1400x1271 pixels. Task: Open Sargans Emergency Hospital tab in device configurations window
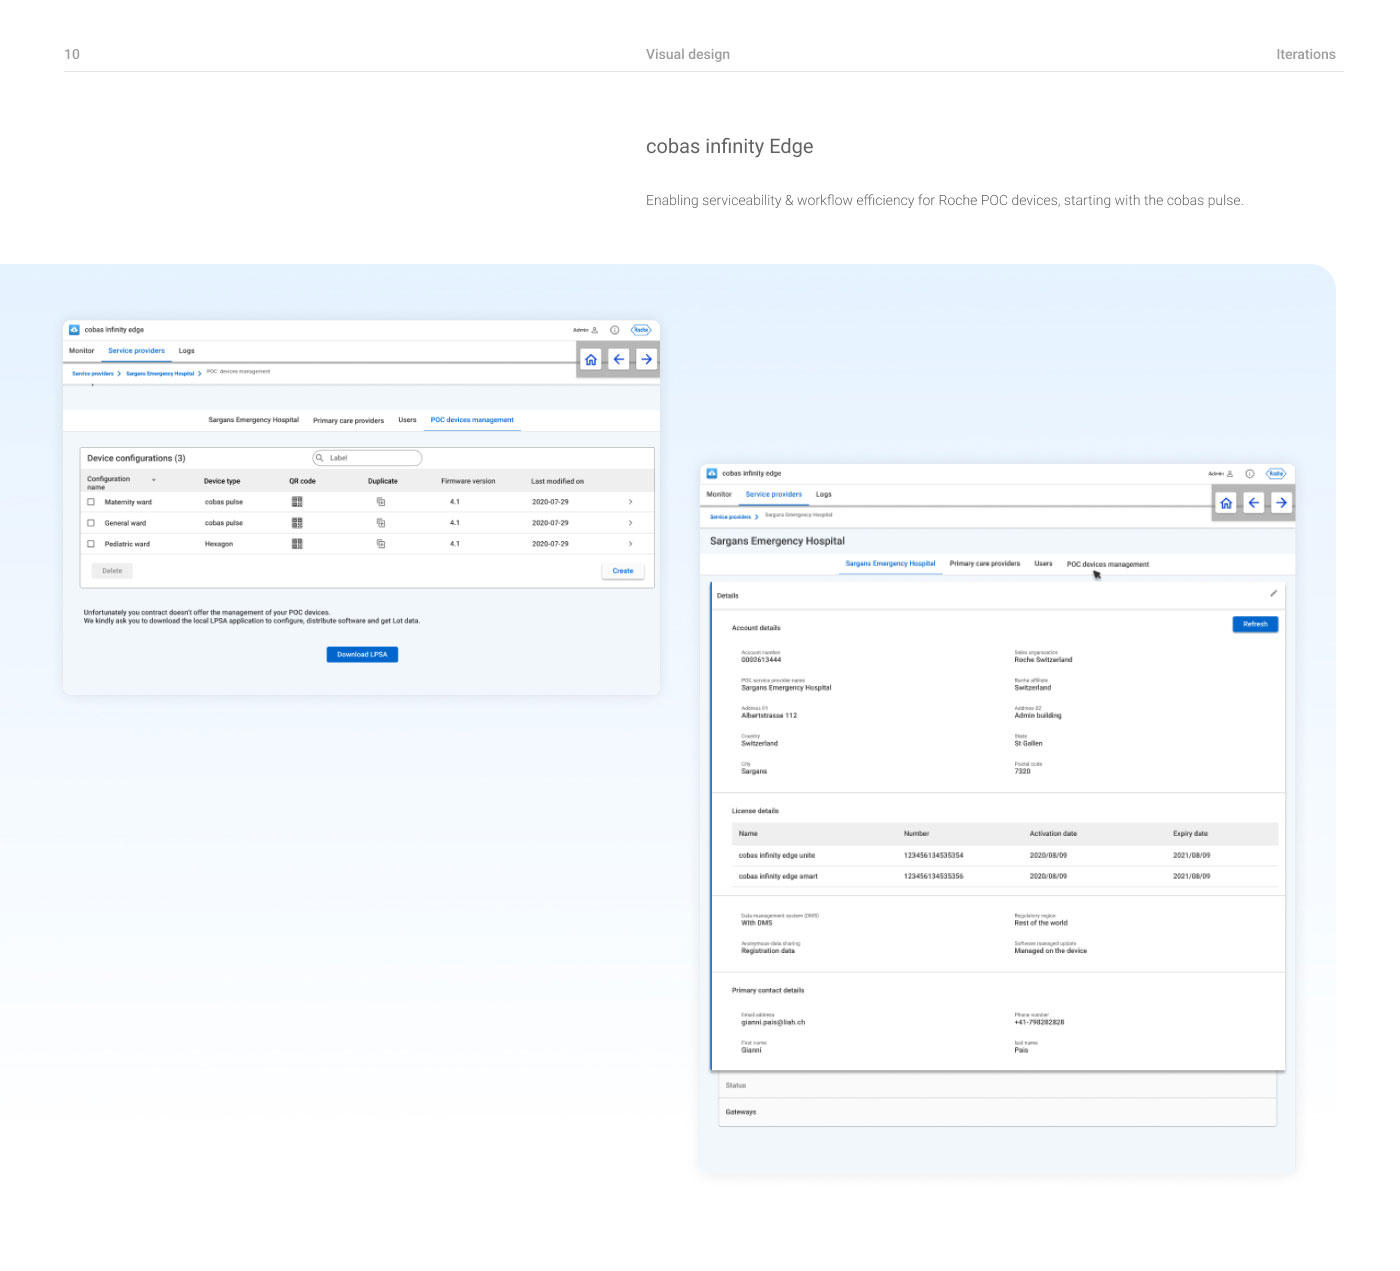tap(254, 420)
